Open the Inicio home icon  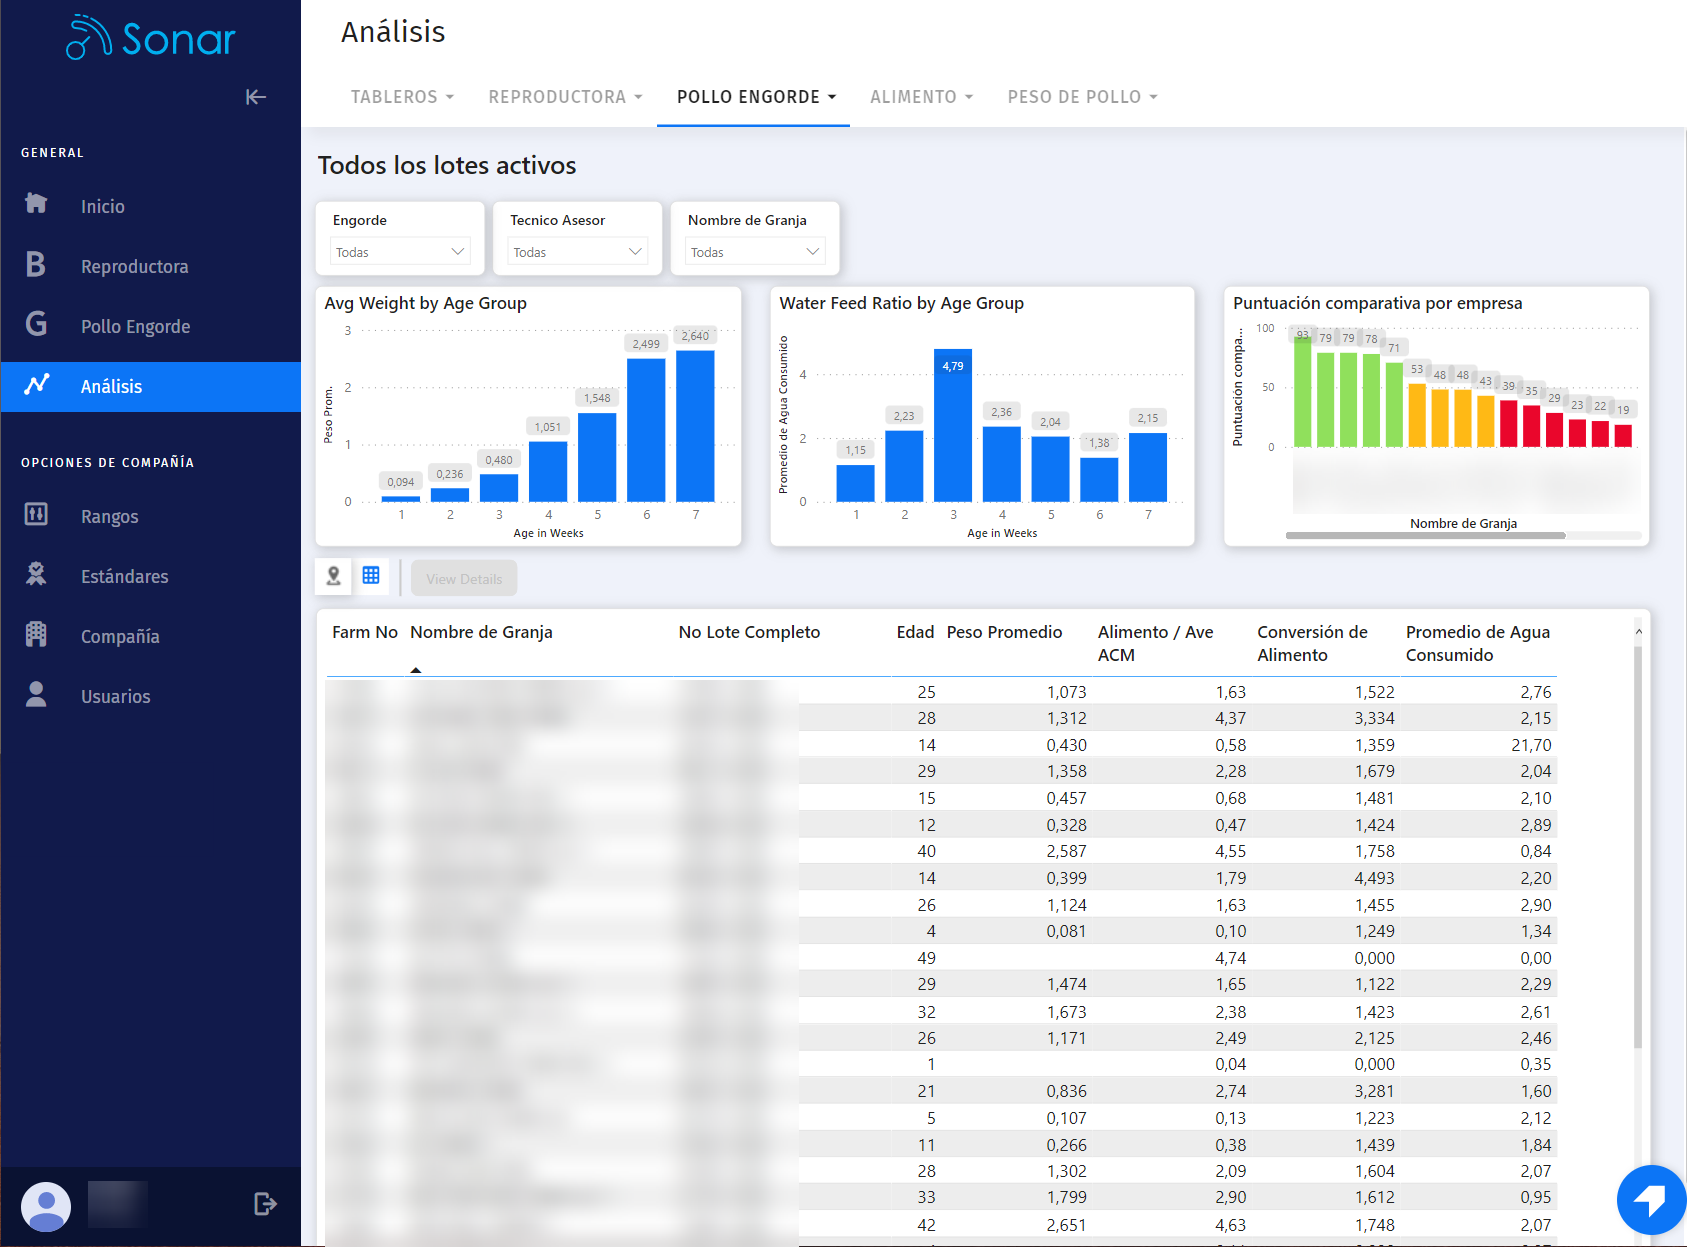[x=36, y=203]
